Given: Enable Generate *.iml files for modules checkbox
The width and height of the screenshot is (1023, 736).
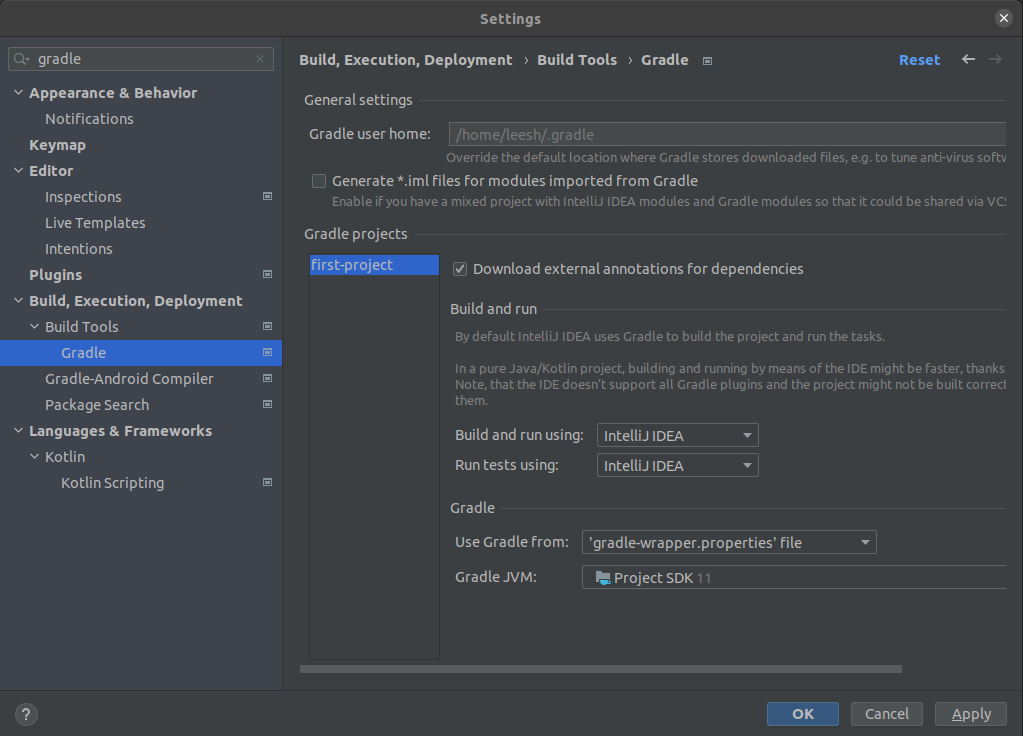Looking at the screenshot, I should [x=318, y=181].
